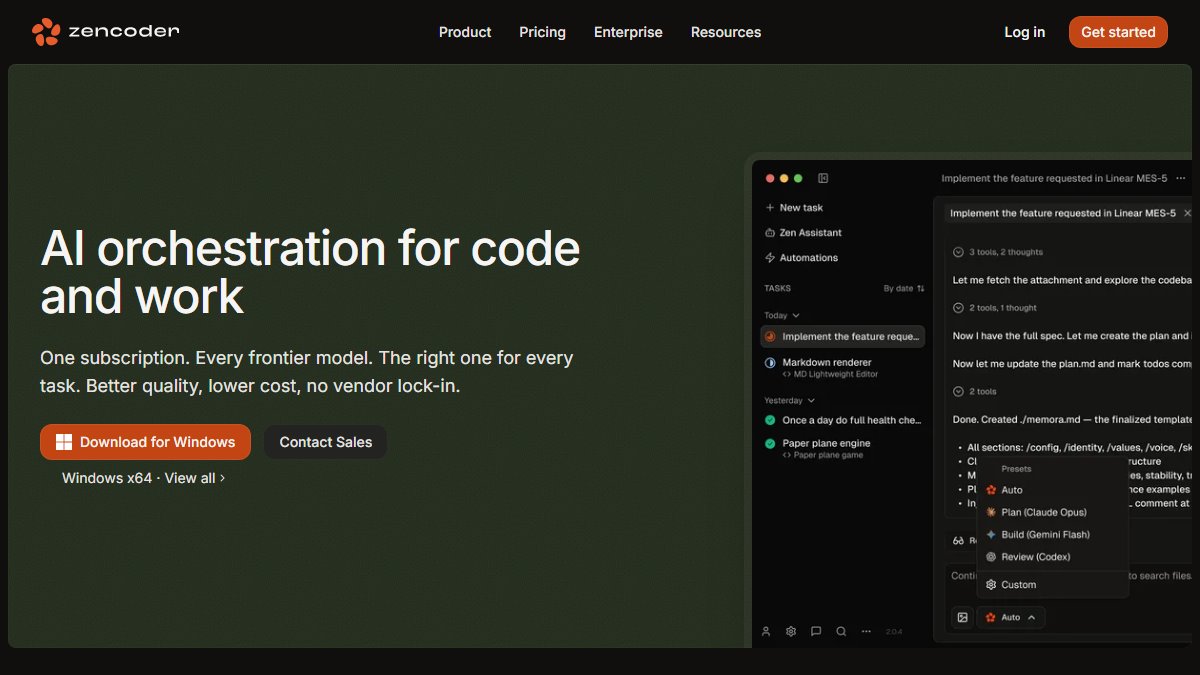1200x675 pixels.
Task: Click the account profile icon in sidebar footer
Action: (x=766, y=631)
